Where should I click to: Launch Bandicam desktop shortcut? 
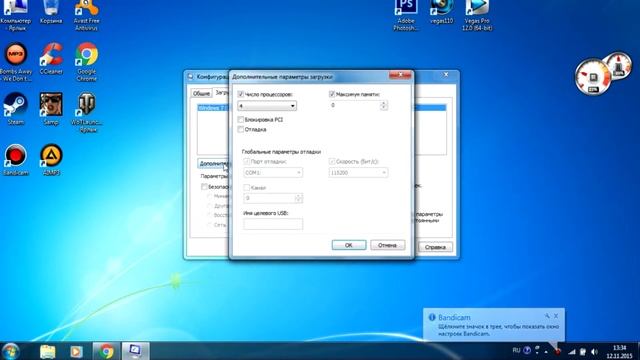point(16,160)
